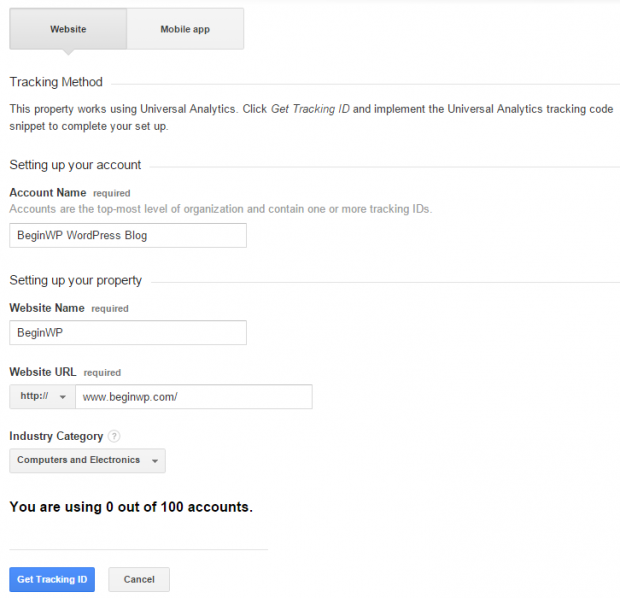Screen dimensions: 620x598
Task: Switch to the Mobile app tab
Action: click(x=185, y=30)
